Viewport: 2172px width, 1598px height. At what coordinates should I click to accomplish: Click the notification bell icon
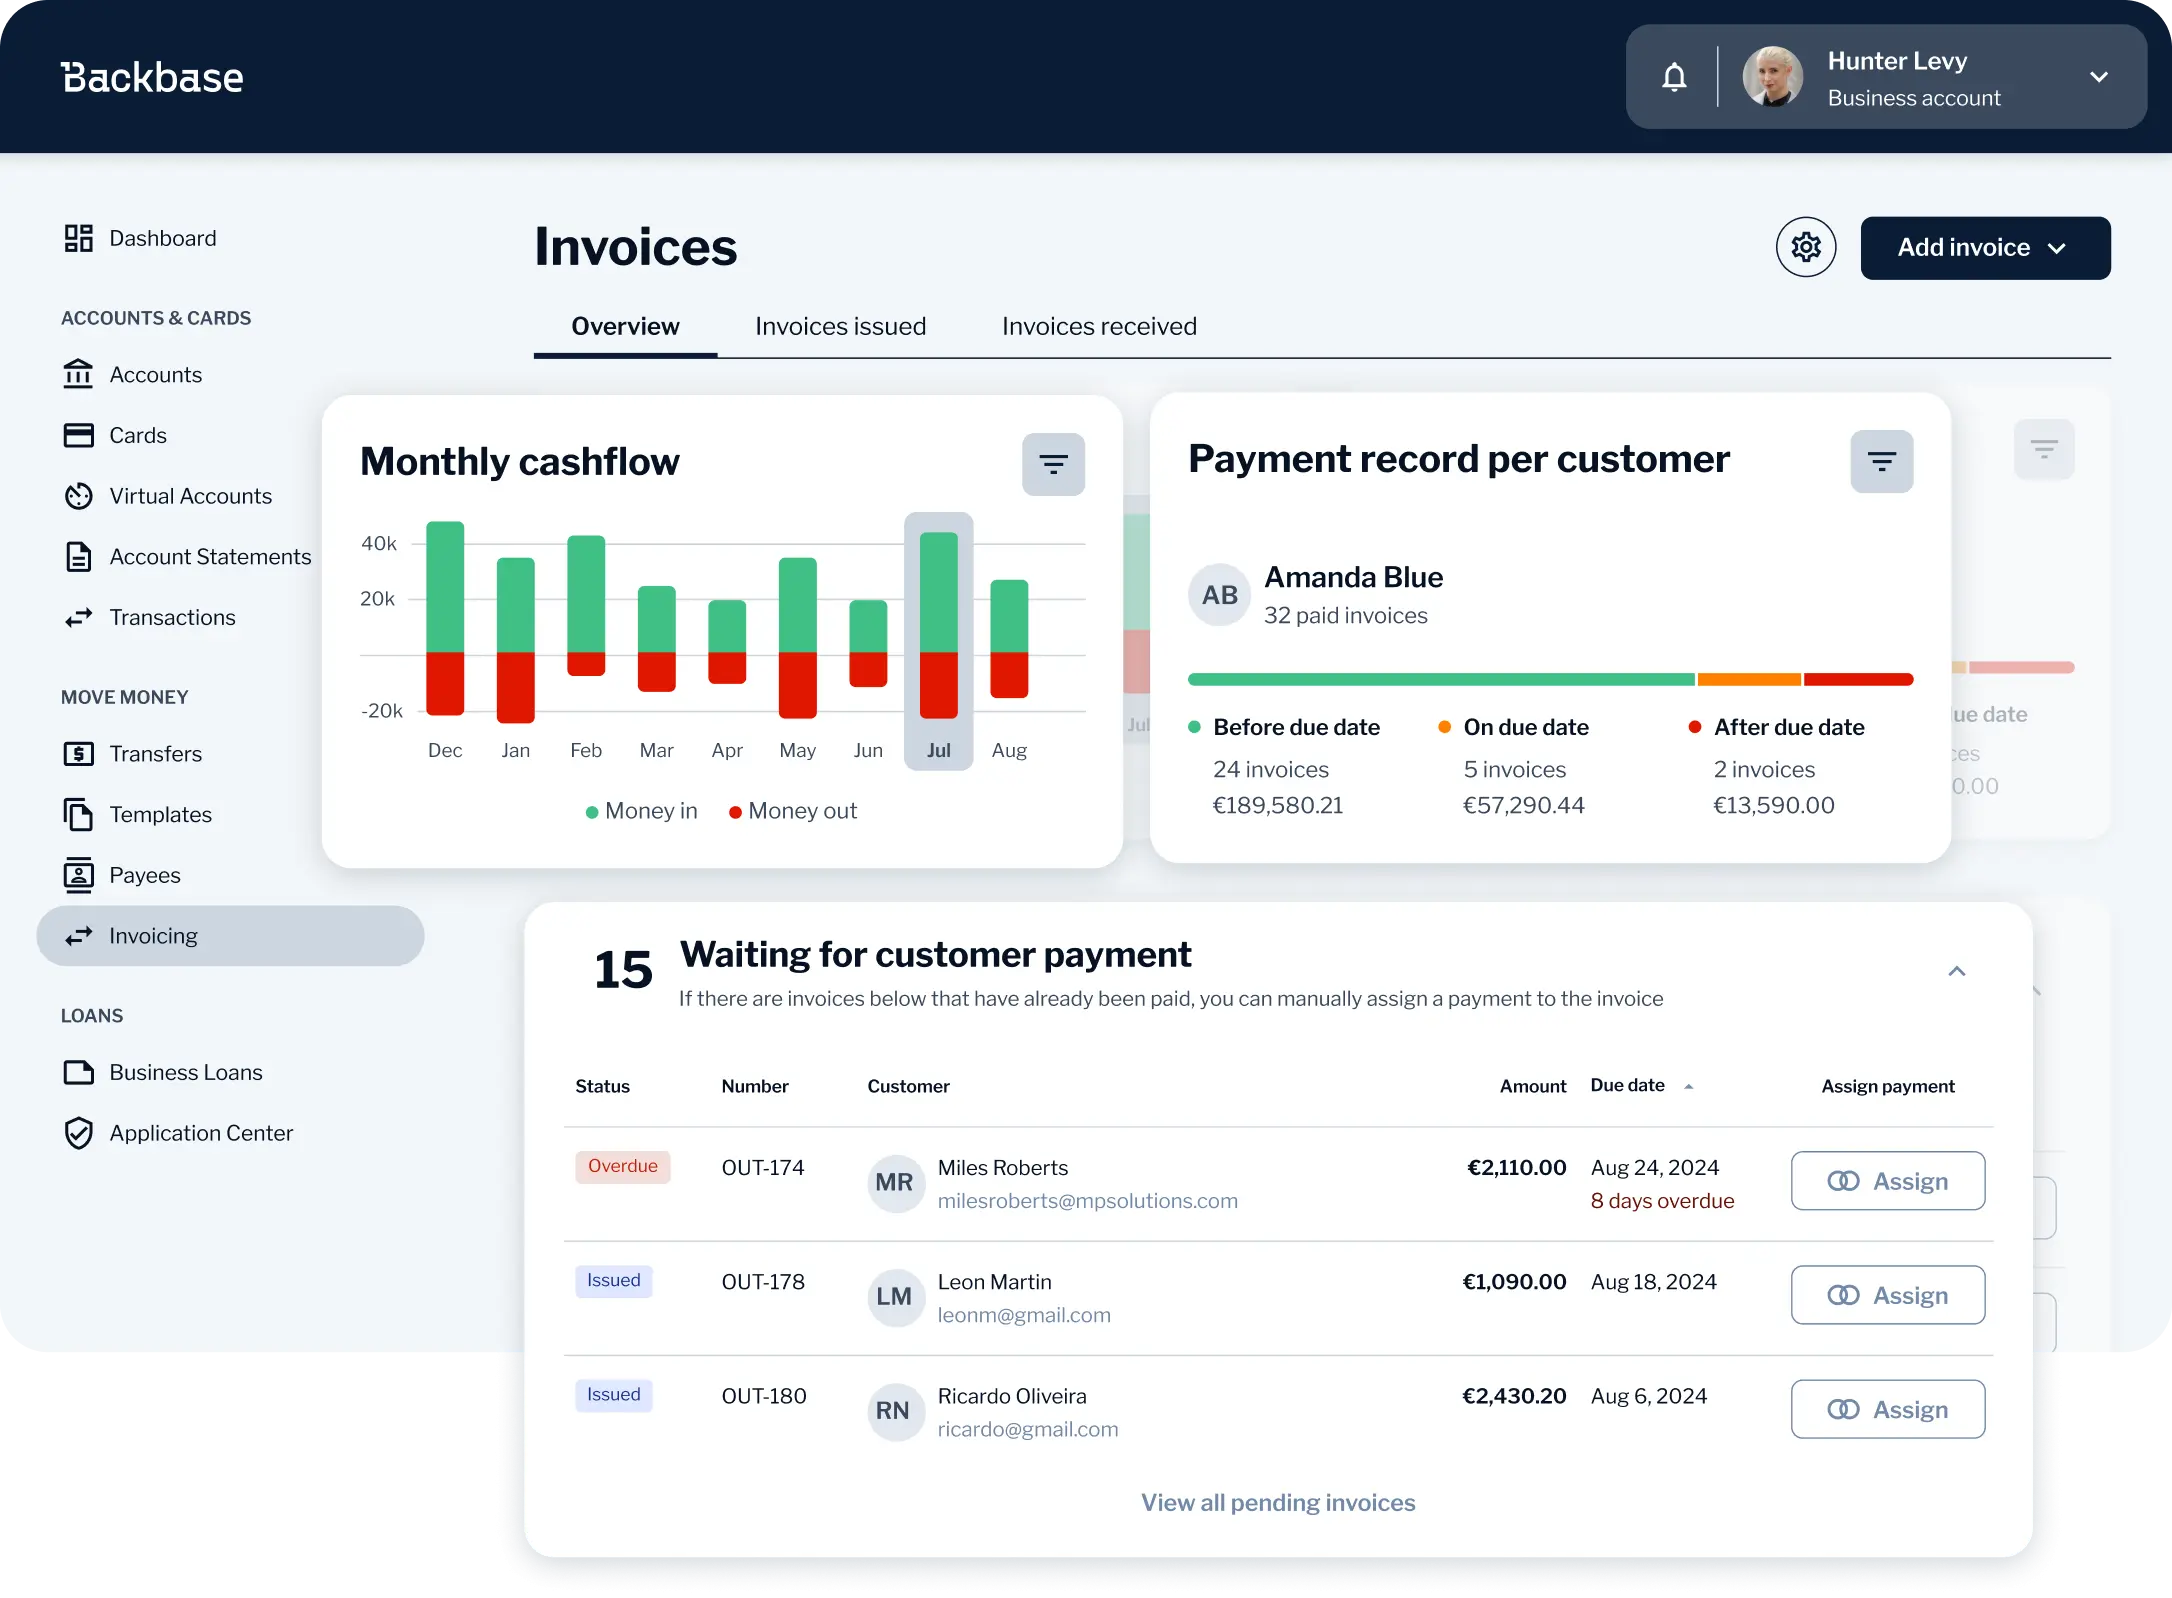[x=1674, y=77]
